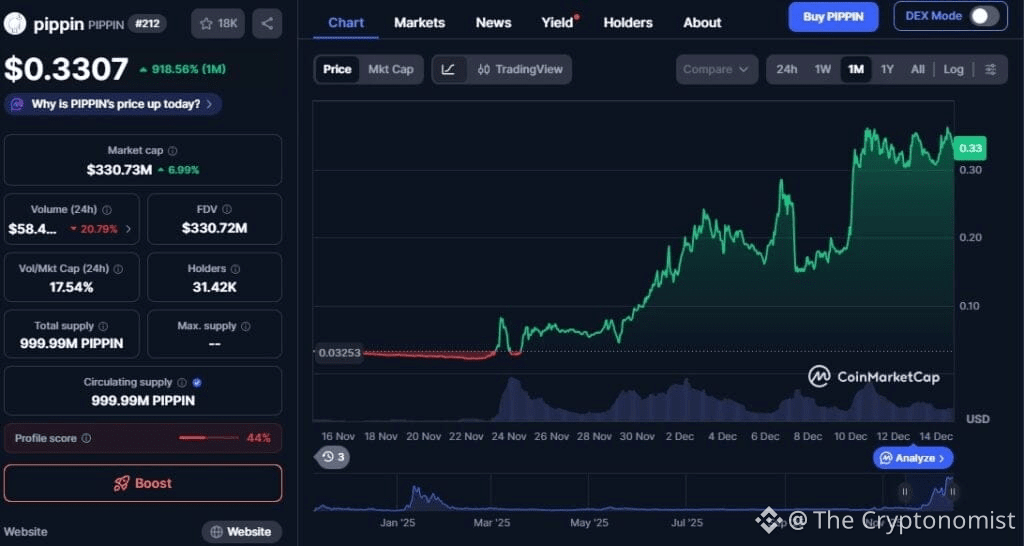The height and width of the screenshot is (546, 1024).
Task: Select Price chart view
Action: click(337, 69)
